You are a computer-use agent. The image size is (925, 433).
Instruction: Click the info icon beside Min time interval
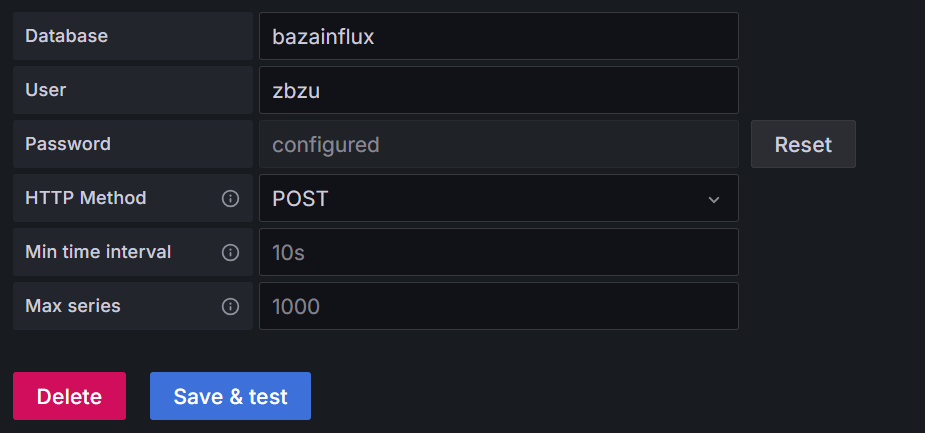230,253
